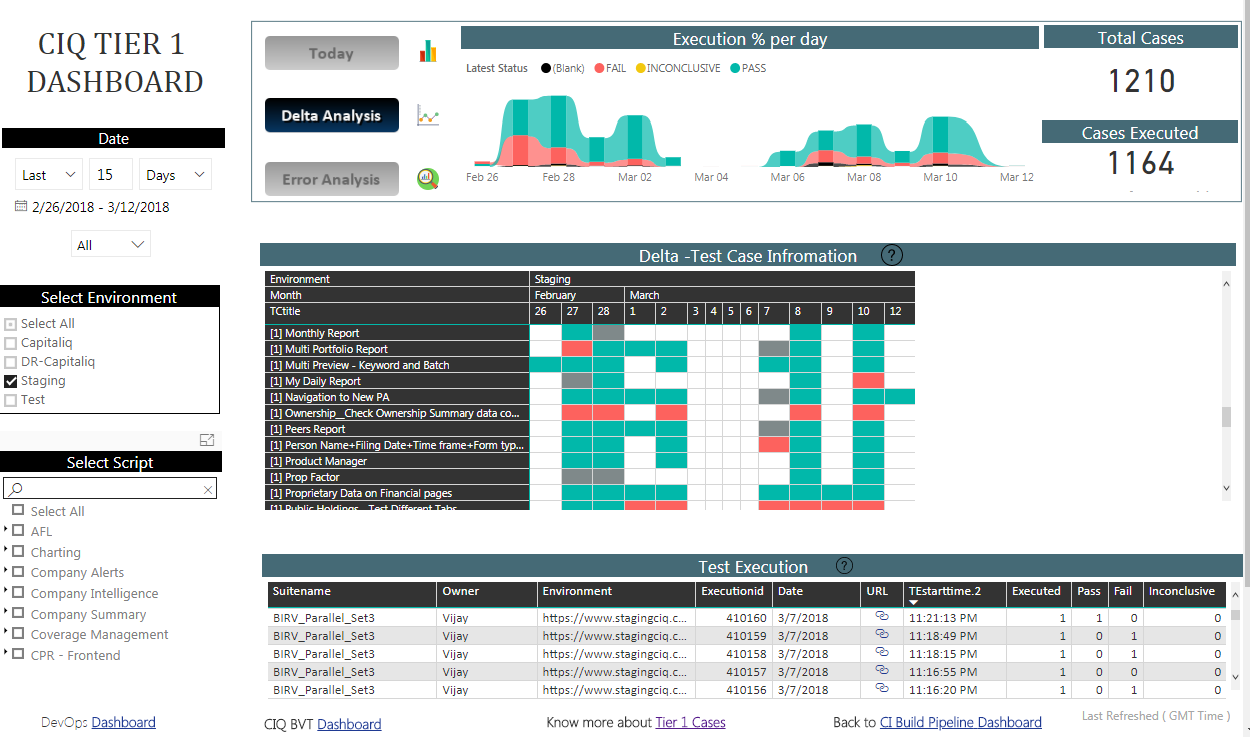The width and height of the screenshot is (1250, 737).
Task: Click into the Select Script search field
Action: pos(109,489)
